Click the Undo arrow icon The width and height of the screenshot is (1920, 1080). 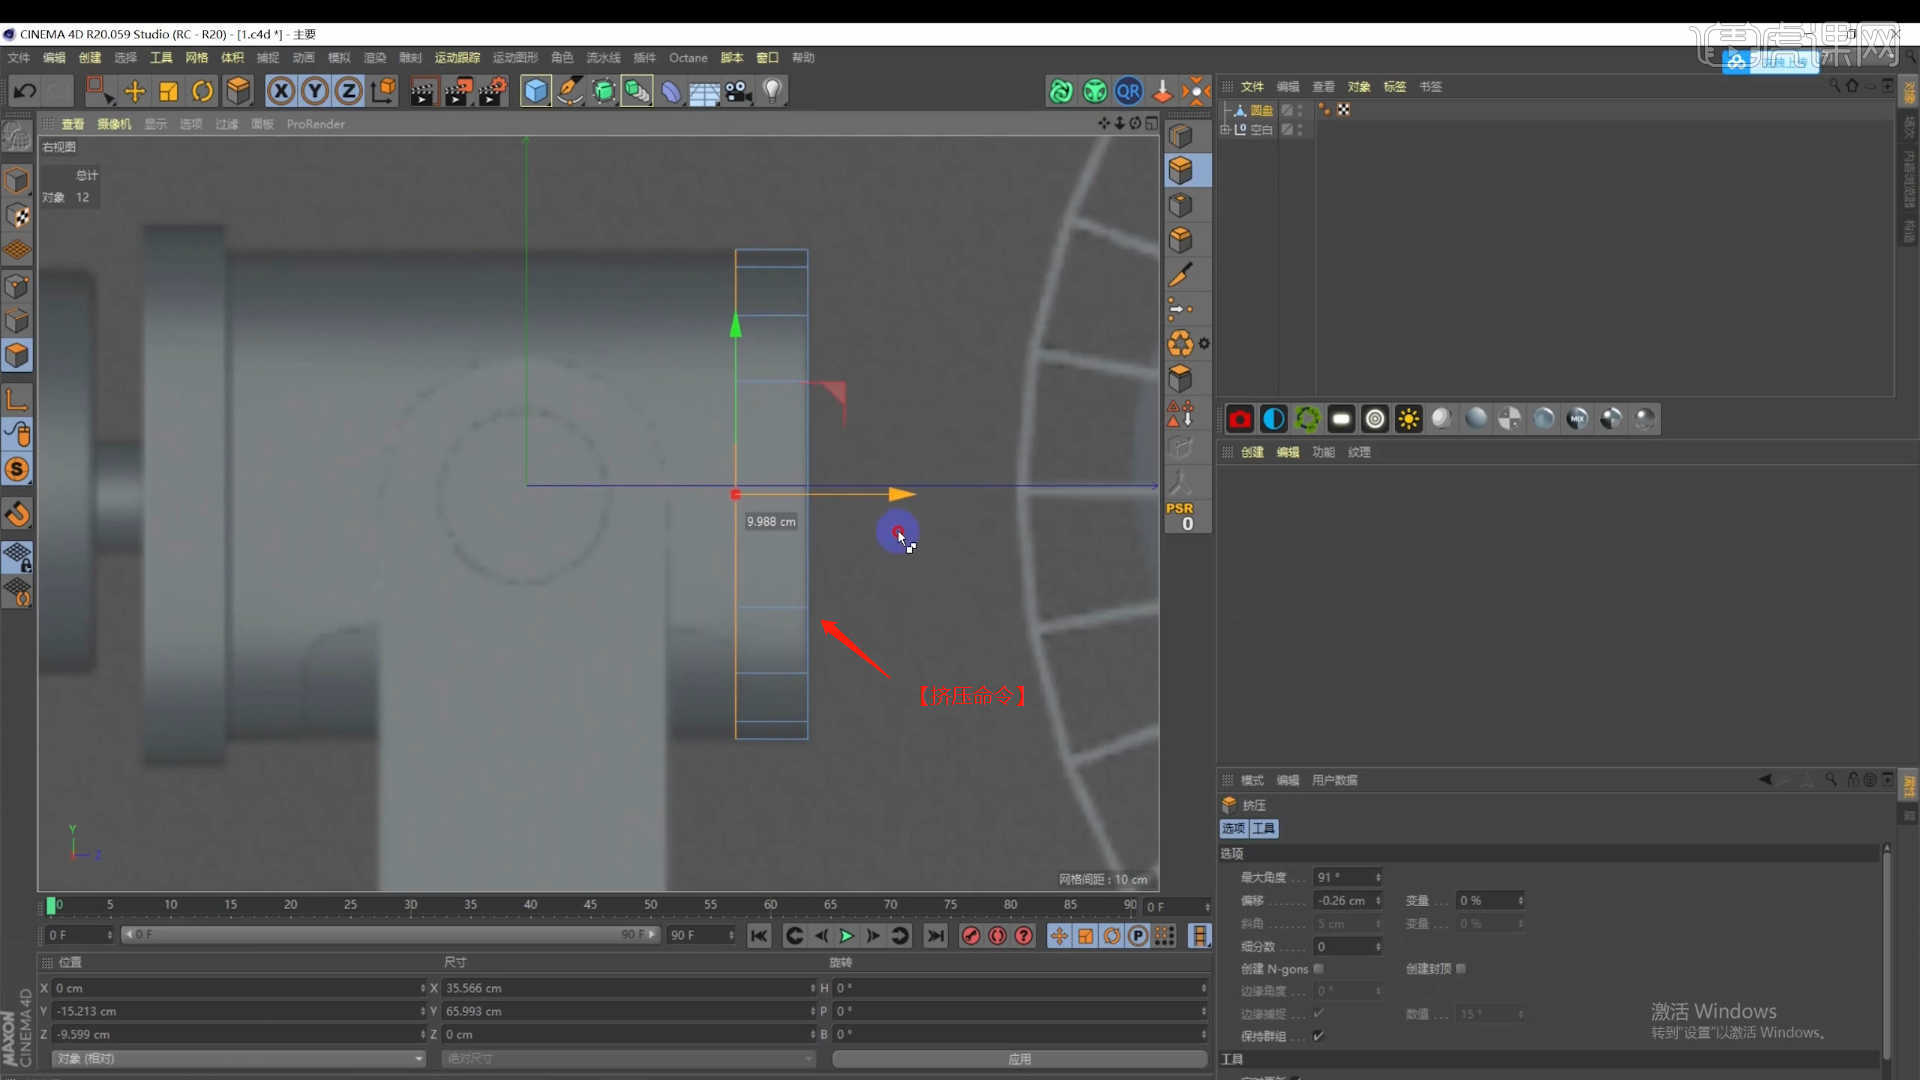click(x=24, y=92)
